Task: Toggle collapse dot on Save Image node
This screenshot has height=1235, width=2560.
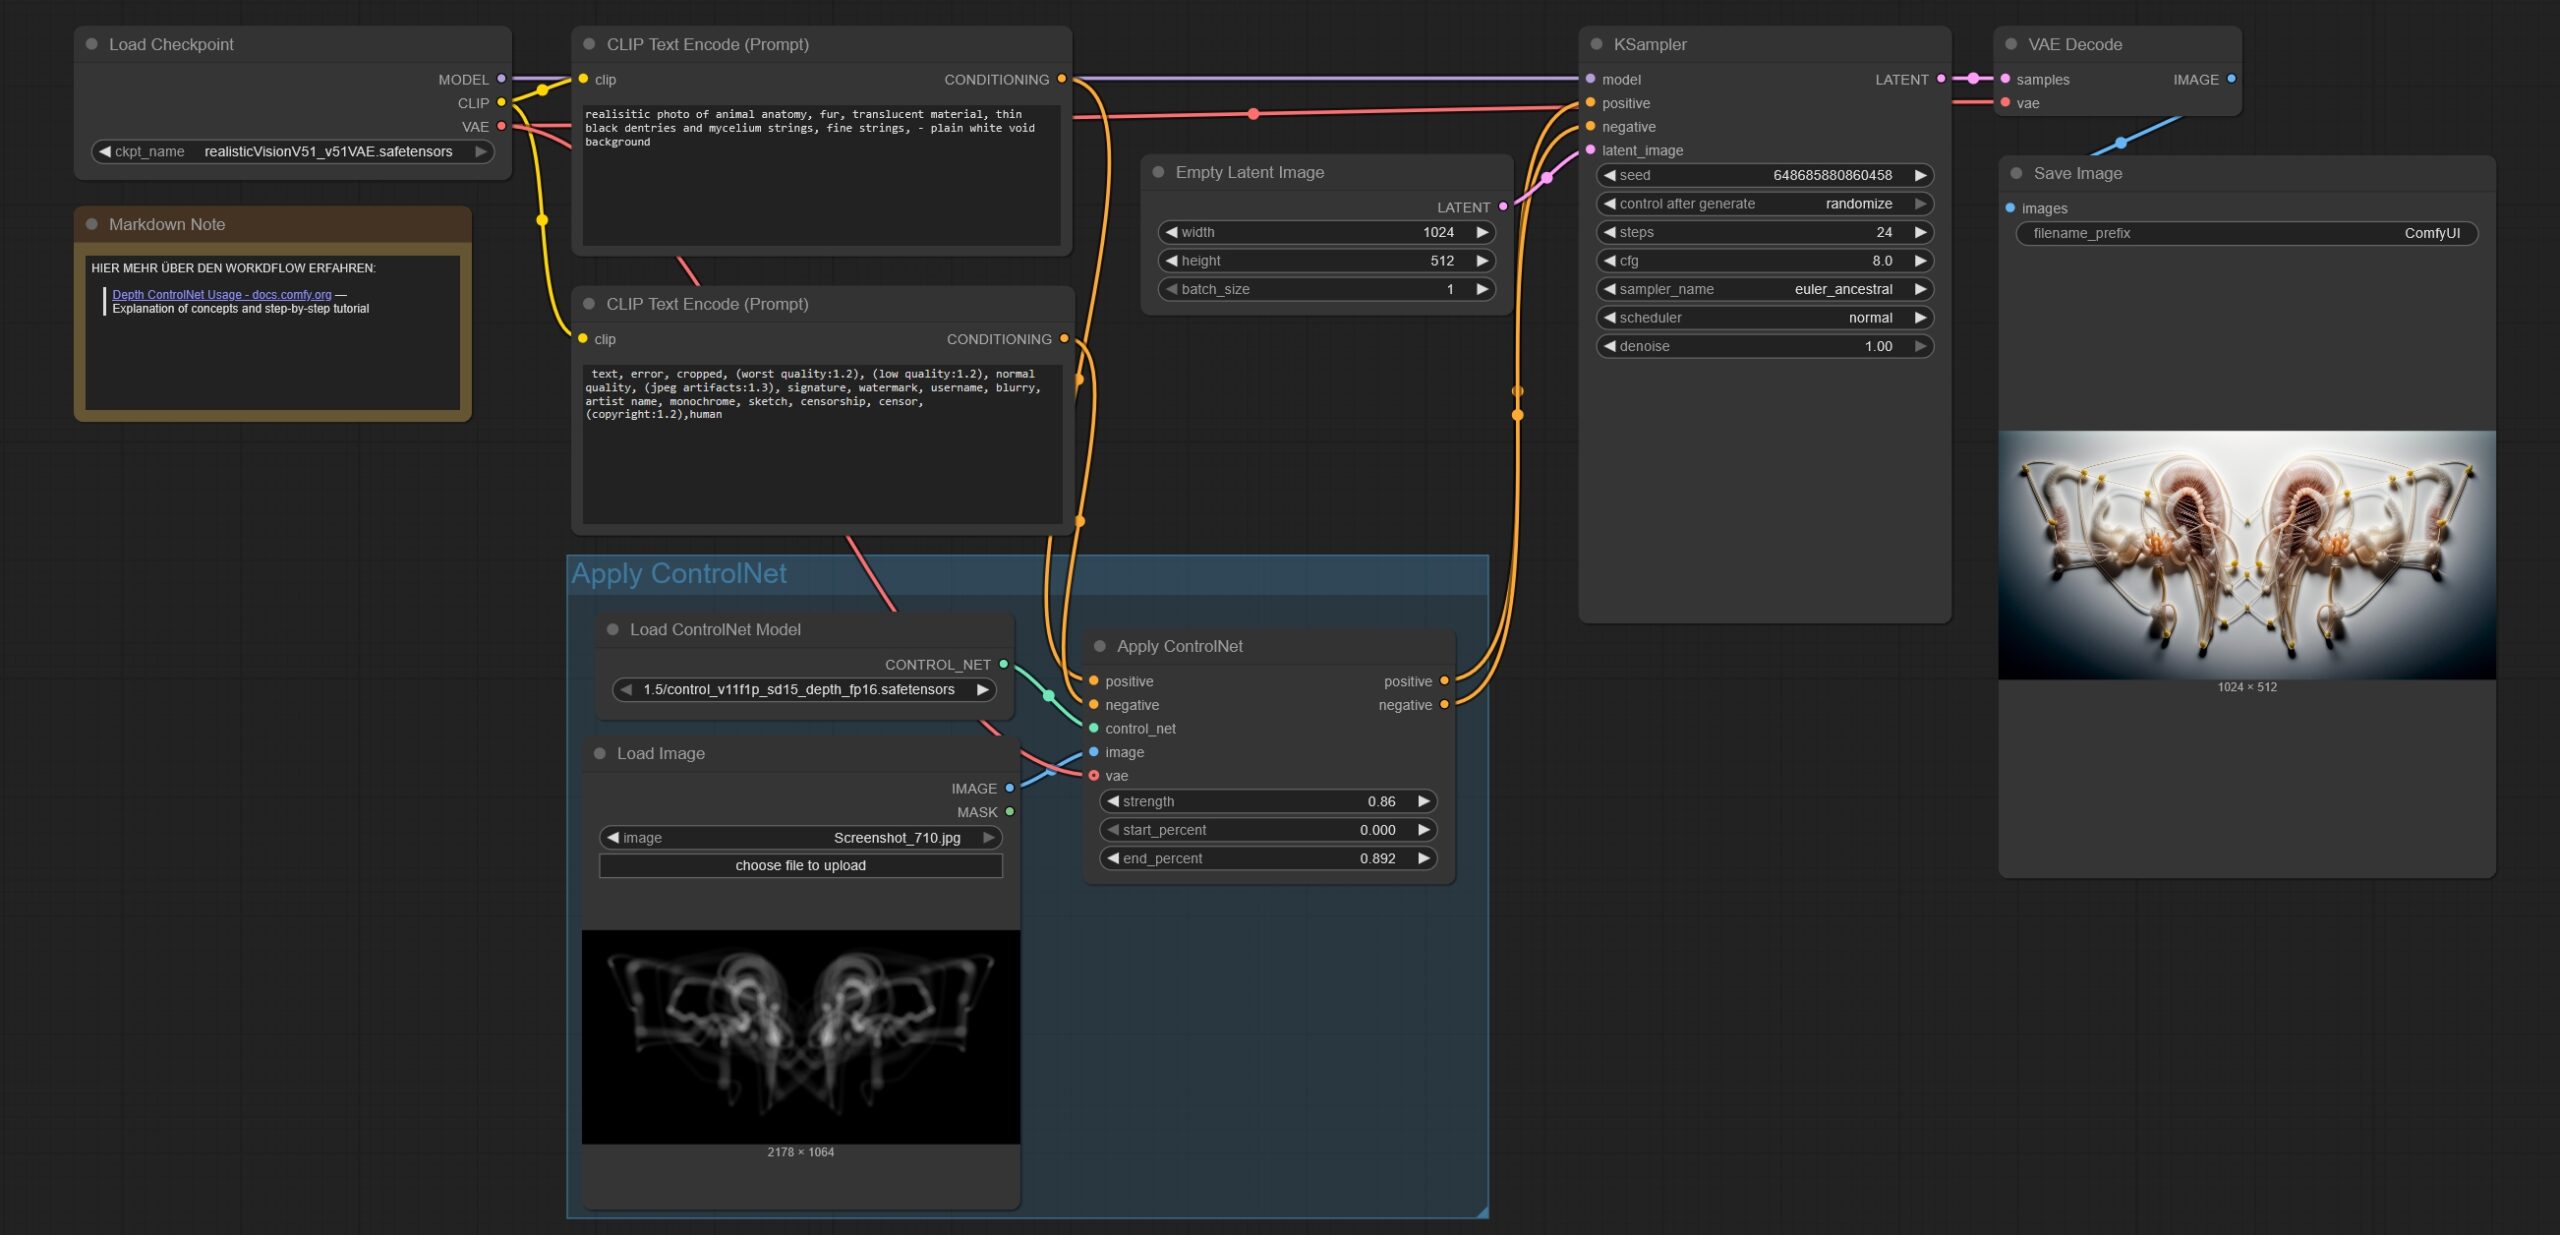Action: [2016, 173]
